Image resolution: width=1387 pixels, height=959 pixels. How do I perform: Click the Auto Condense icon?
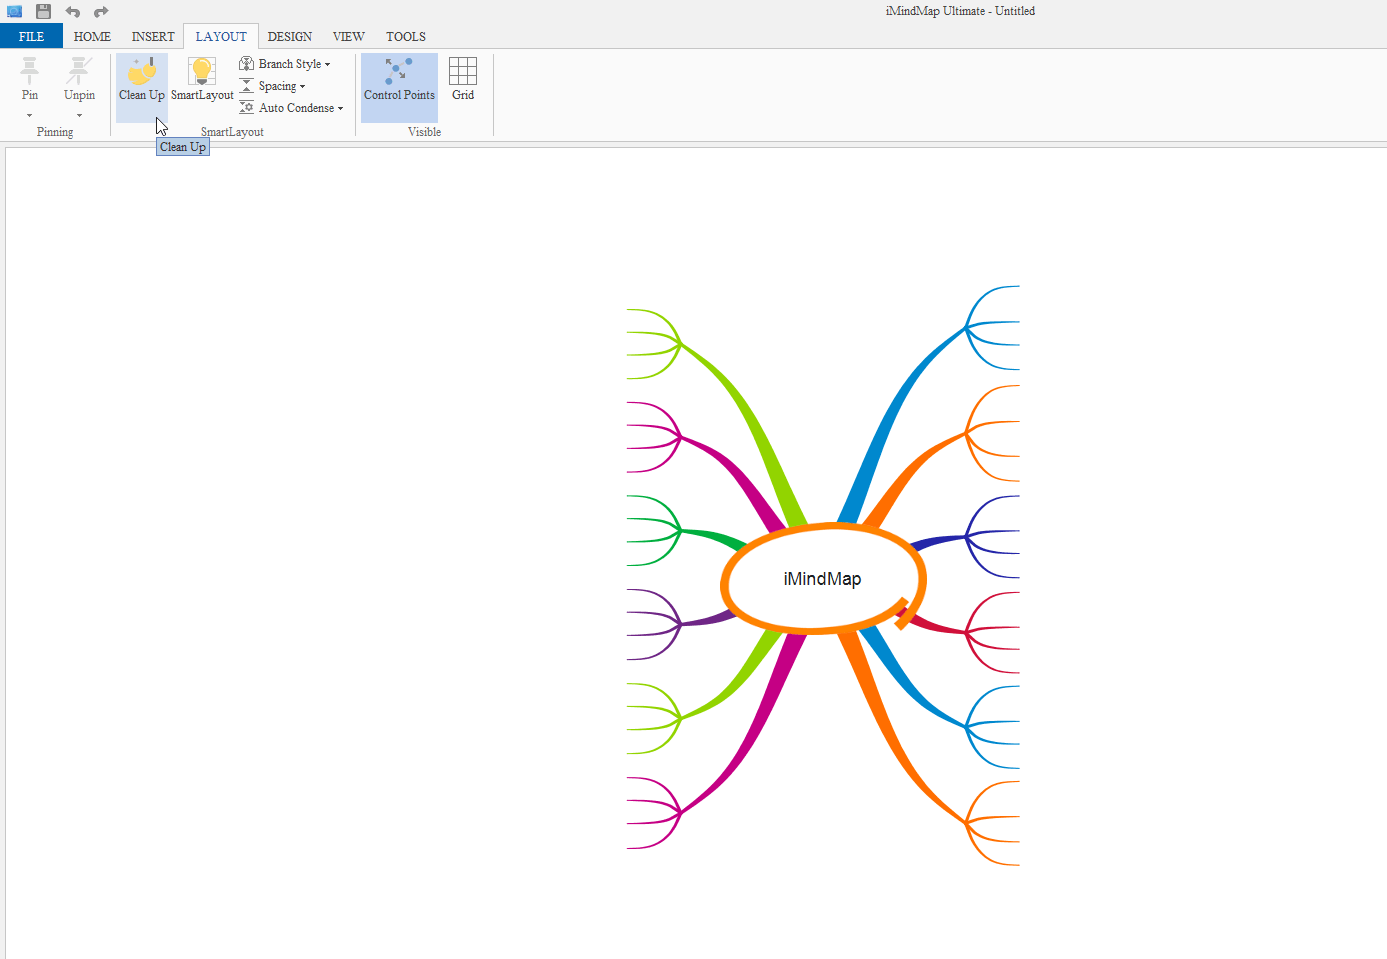click(246, 108)
